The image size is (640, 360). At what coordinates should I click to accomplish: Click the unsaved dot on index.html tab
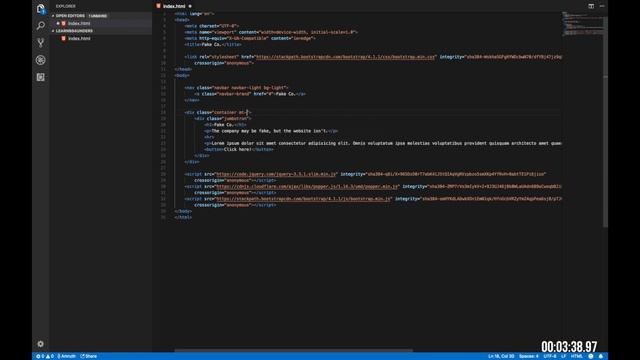190,6
